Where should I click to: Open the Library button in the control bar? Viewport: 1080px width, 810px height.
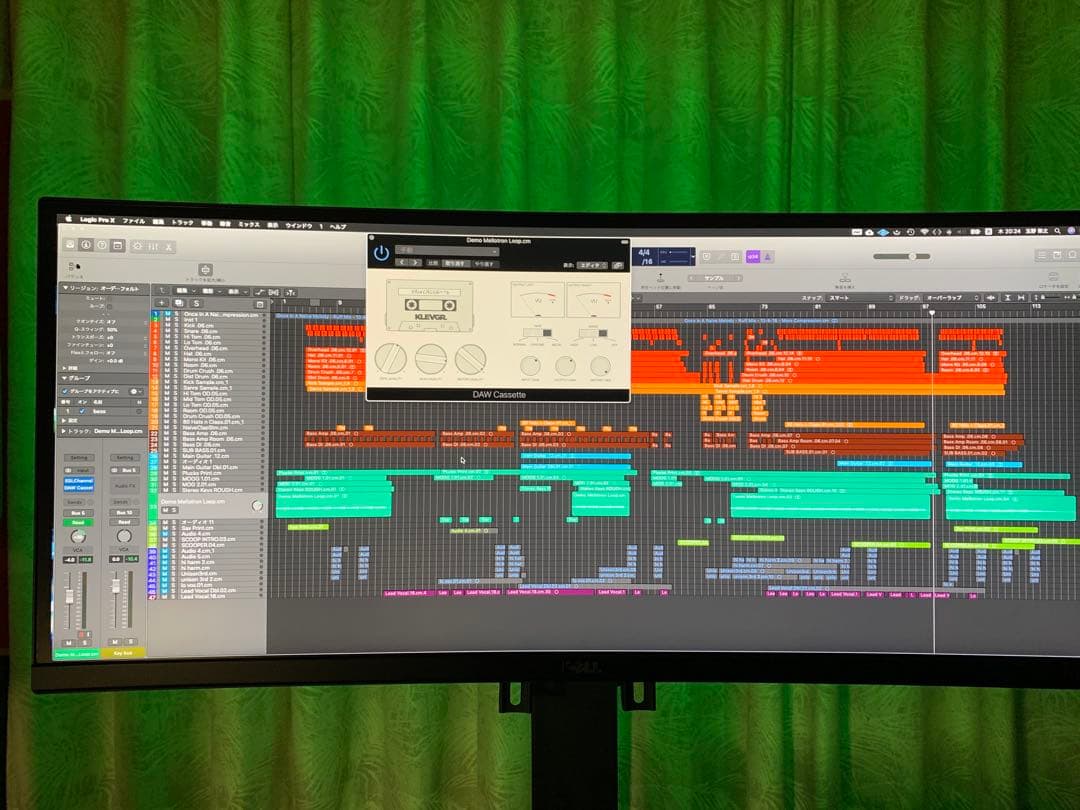[x=70, y=245]
